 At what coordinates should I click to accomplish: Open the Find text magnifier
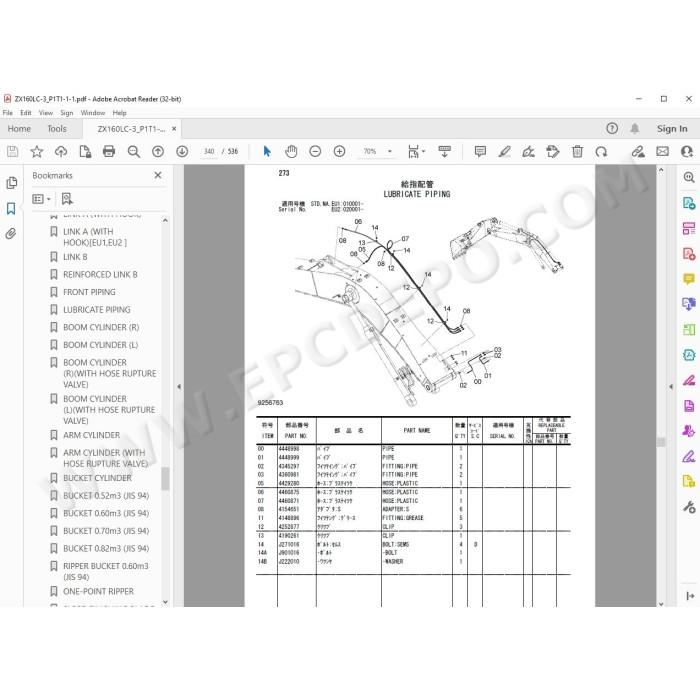133,152
